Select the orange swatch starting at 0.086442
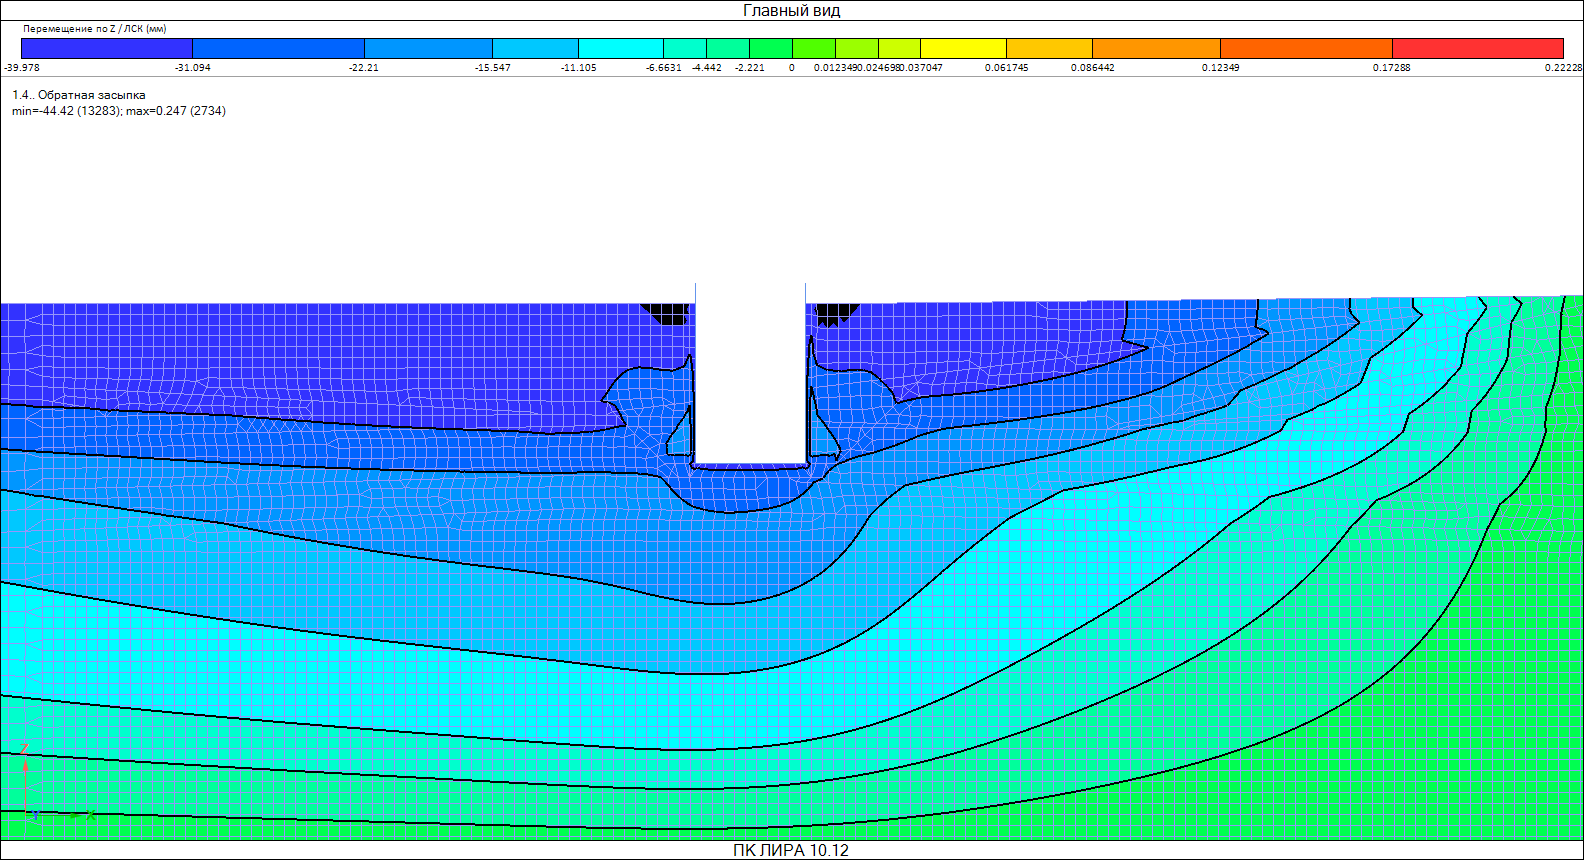 pos(1156,48)
